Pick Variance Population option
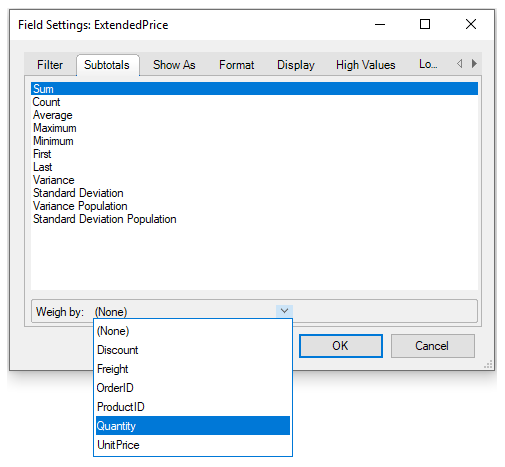This screenshot has height=467, width=505. click(x=254, y=206)
